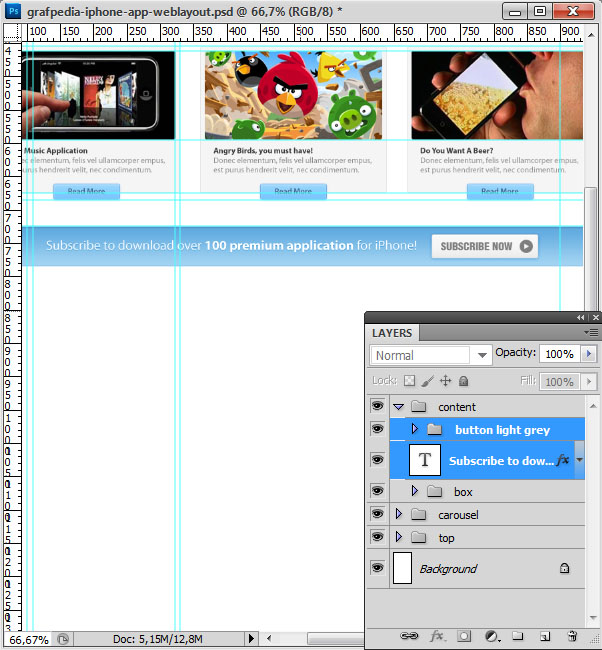Toggle visibility of the box group
Screen dimensions: 602x650
377,491
